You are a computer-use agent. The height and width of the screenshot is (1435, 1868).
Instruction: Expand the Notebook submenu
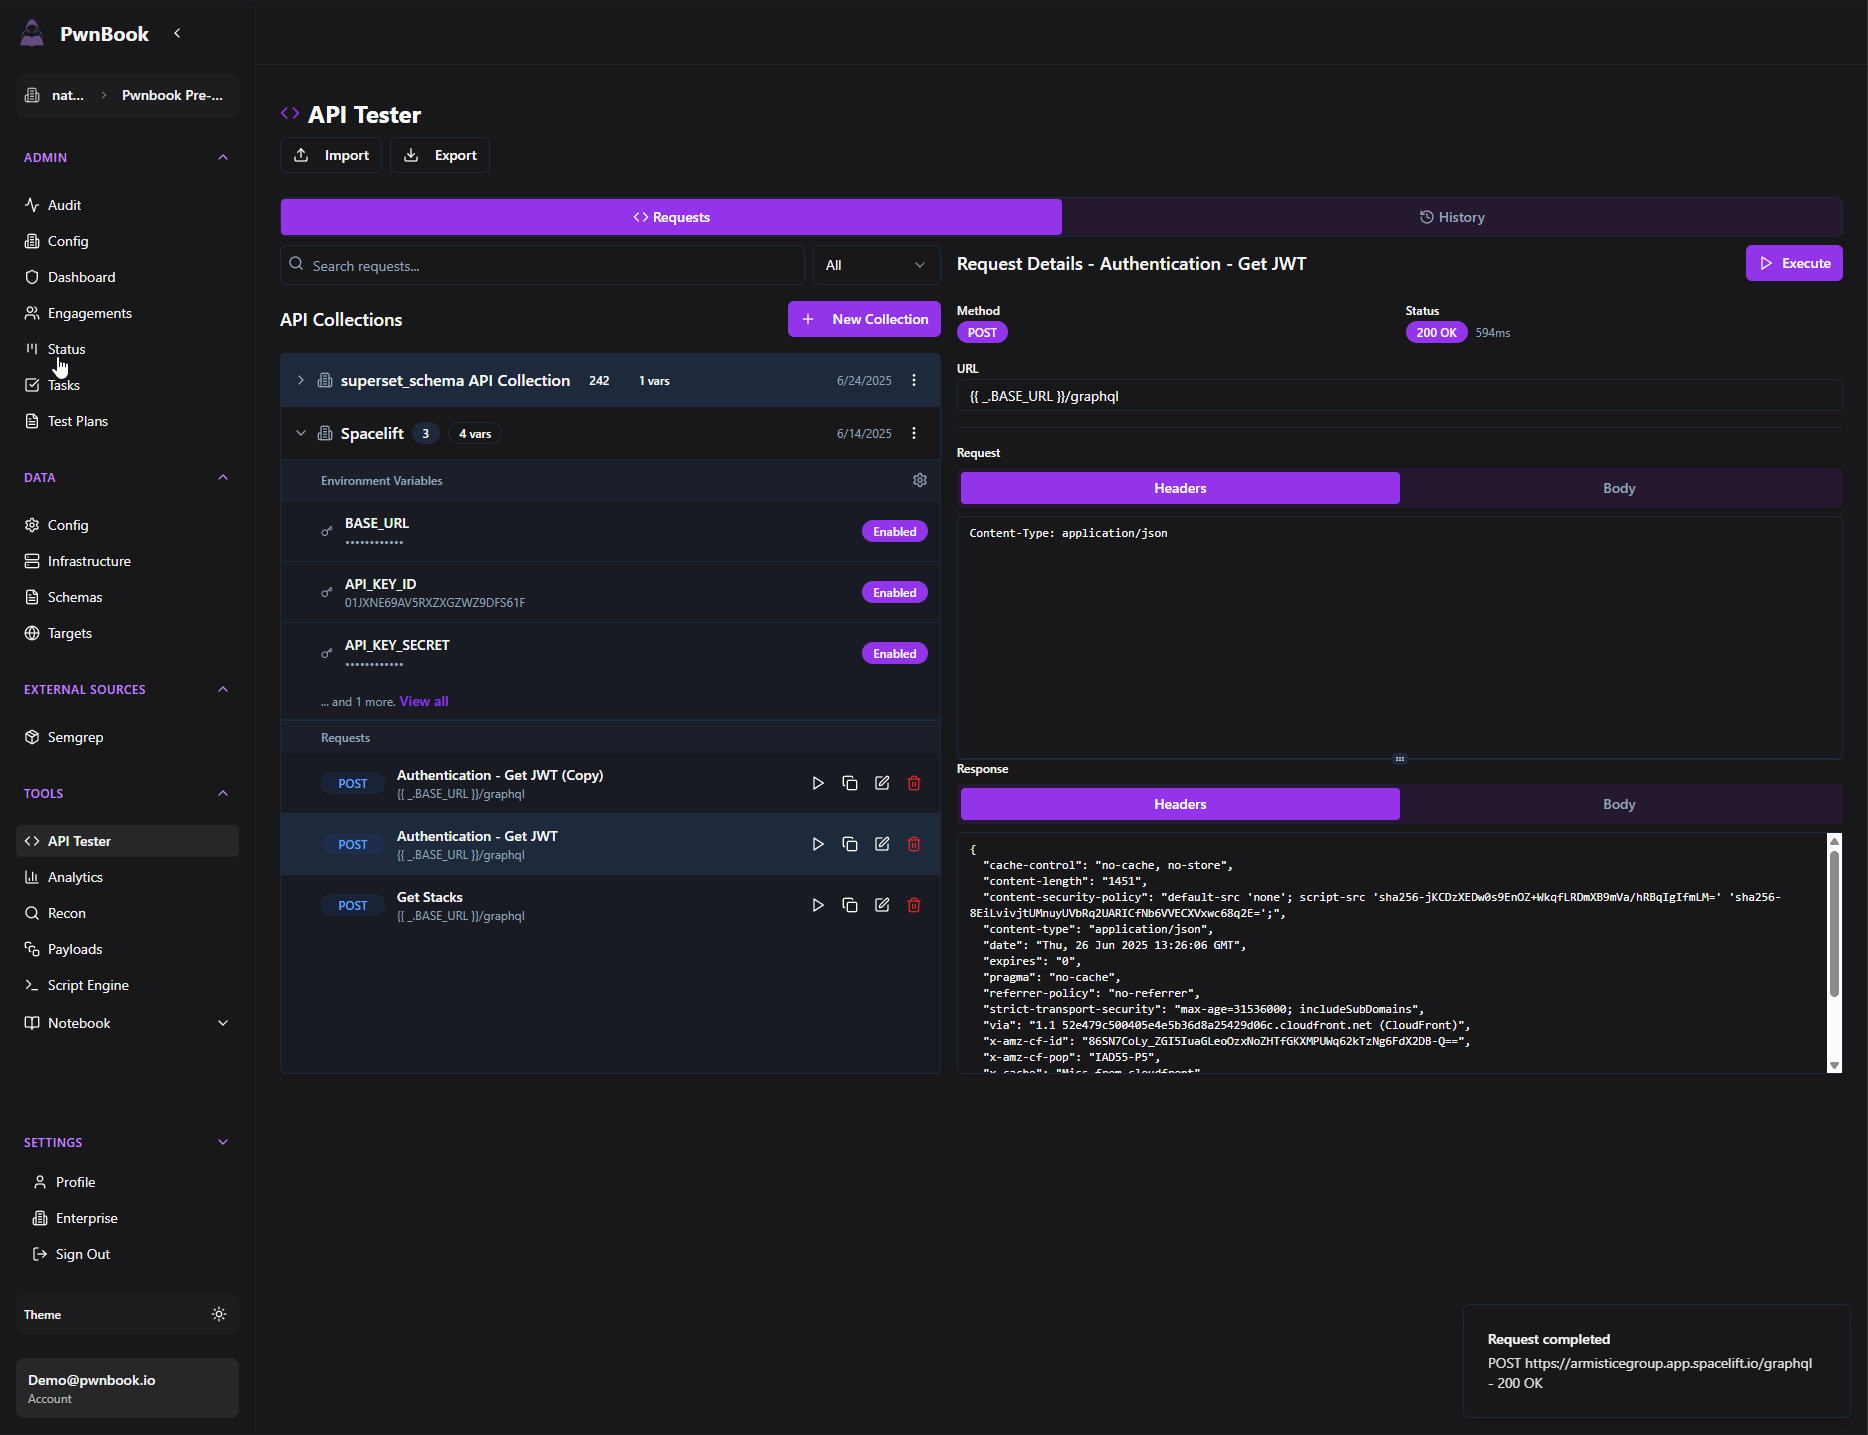click(x=223, y=1023)
